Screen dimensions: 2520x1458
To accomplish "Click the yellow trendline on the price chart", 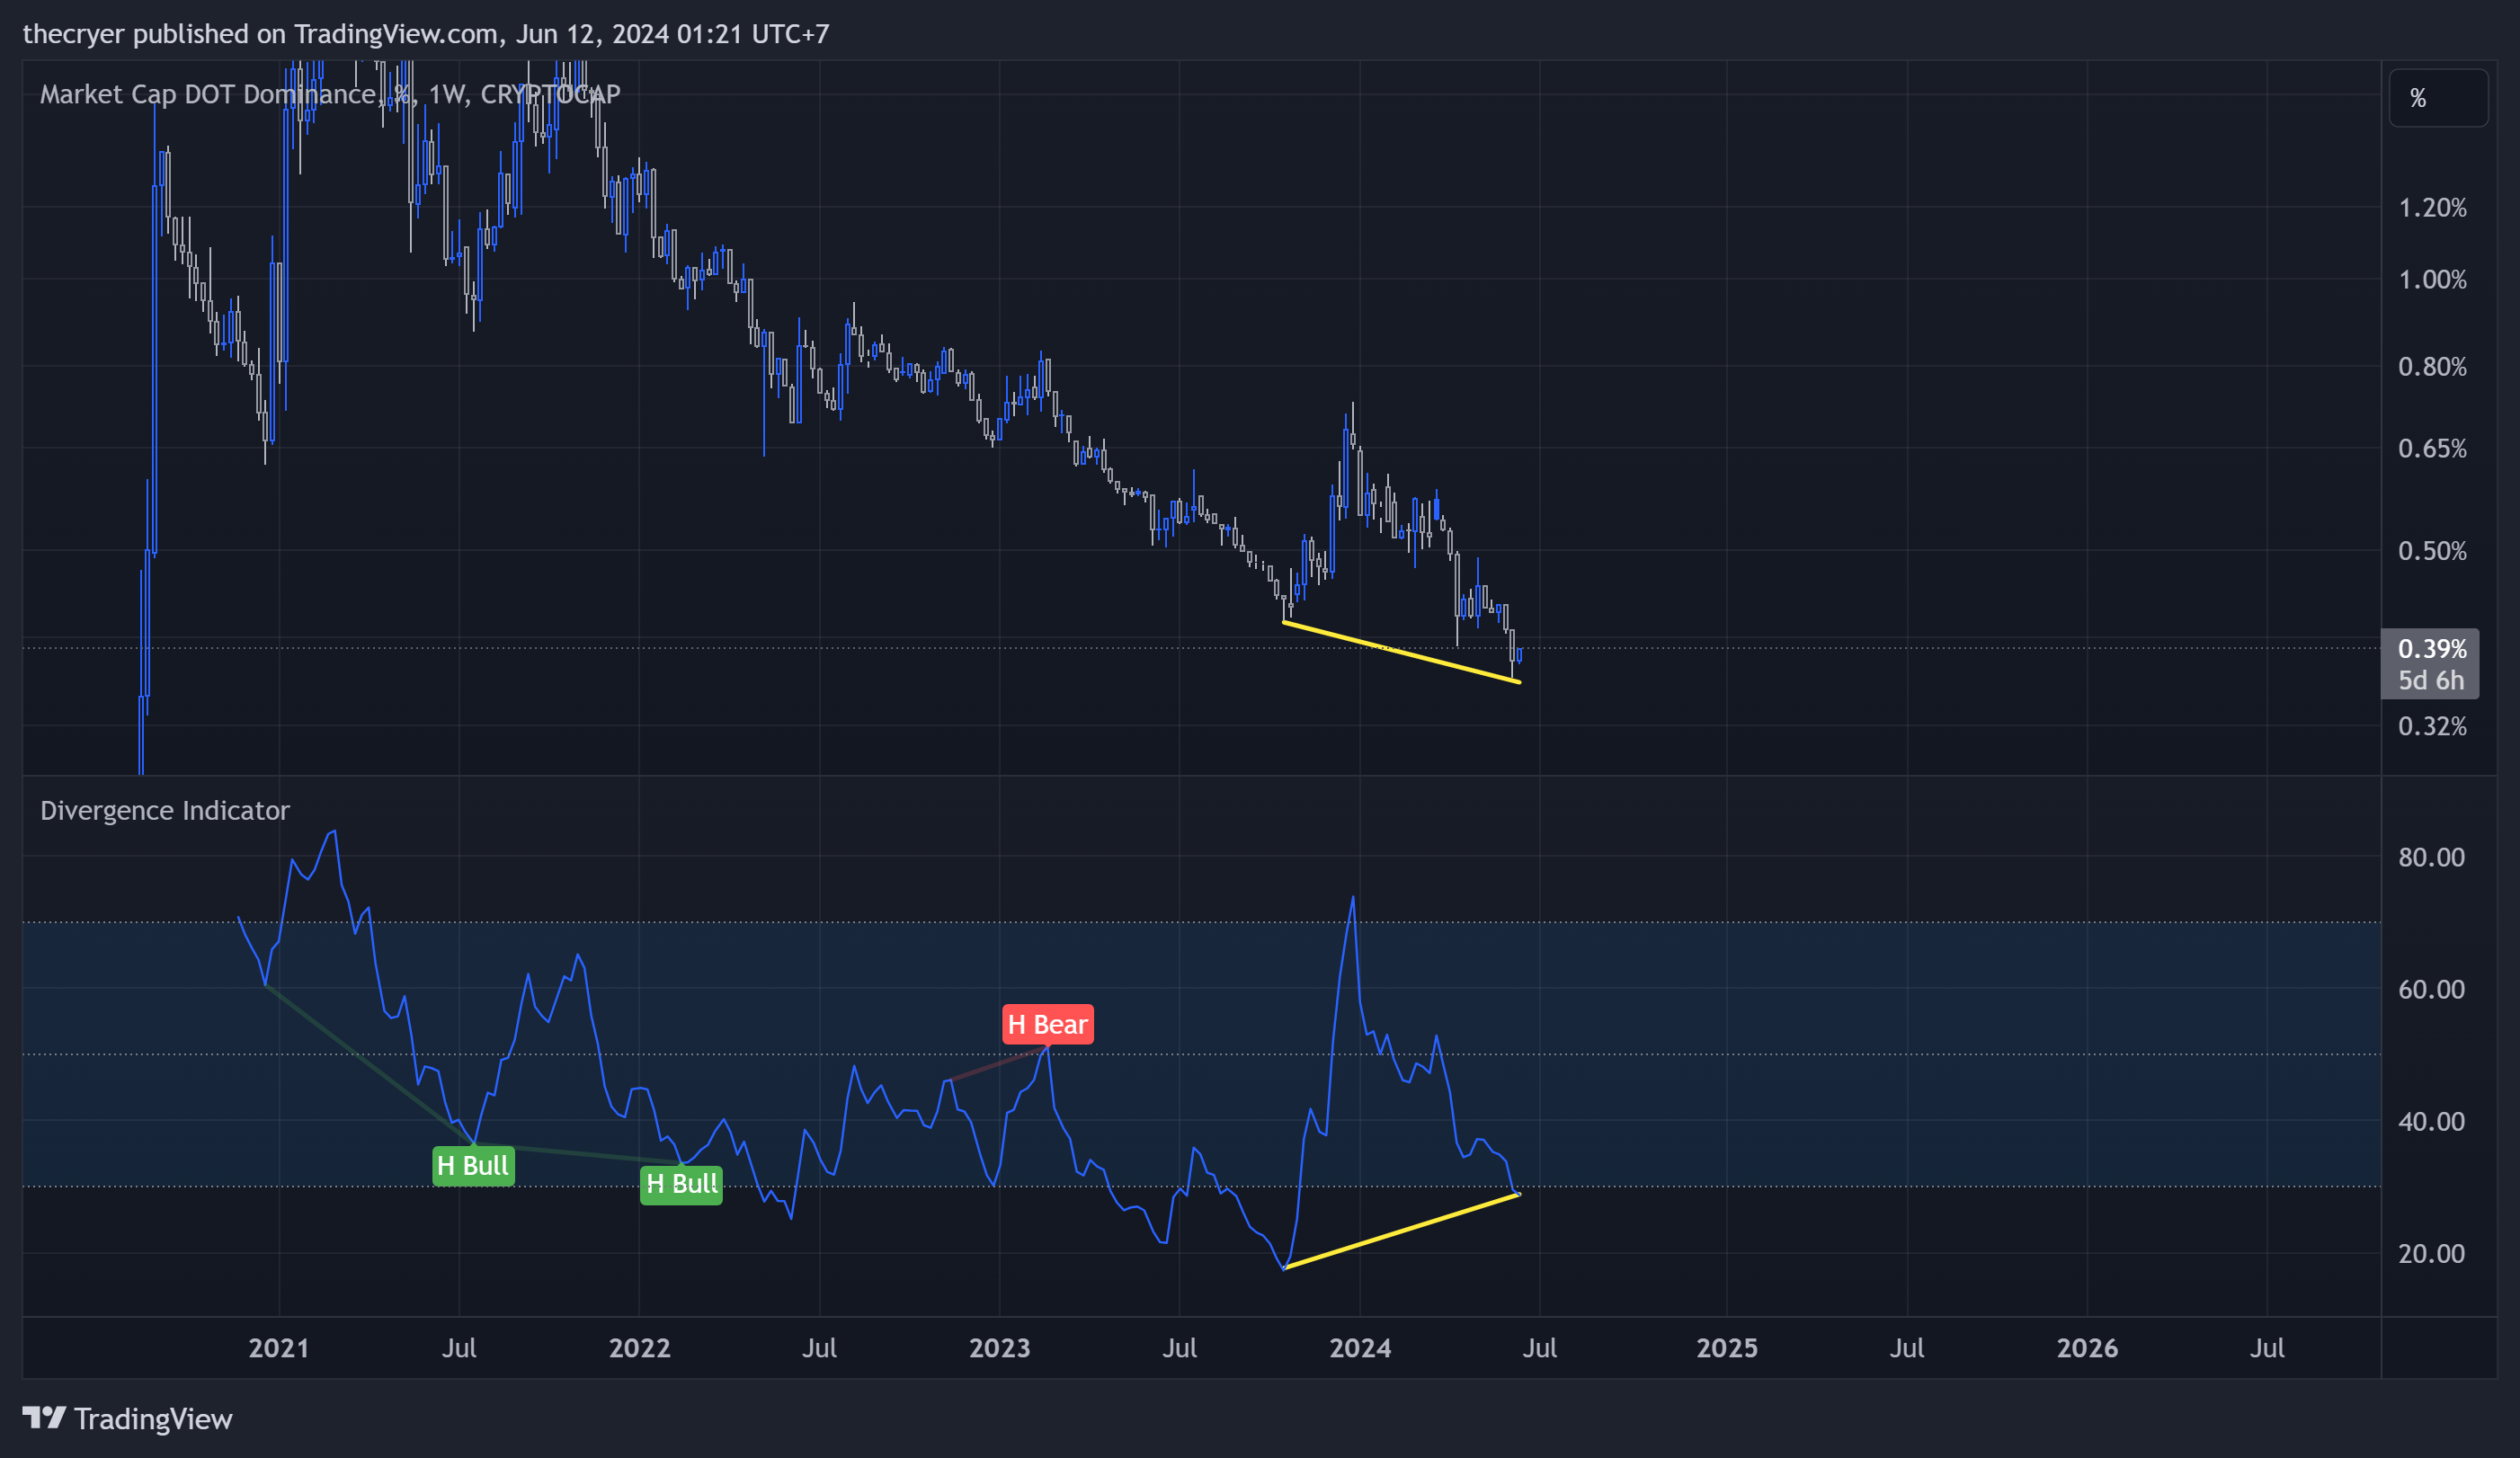I will [1401, 652].
